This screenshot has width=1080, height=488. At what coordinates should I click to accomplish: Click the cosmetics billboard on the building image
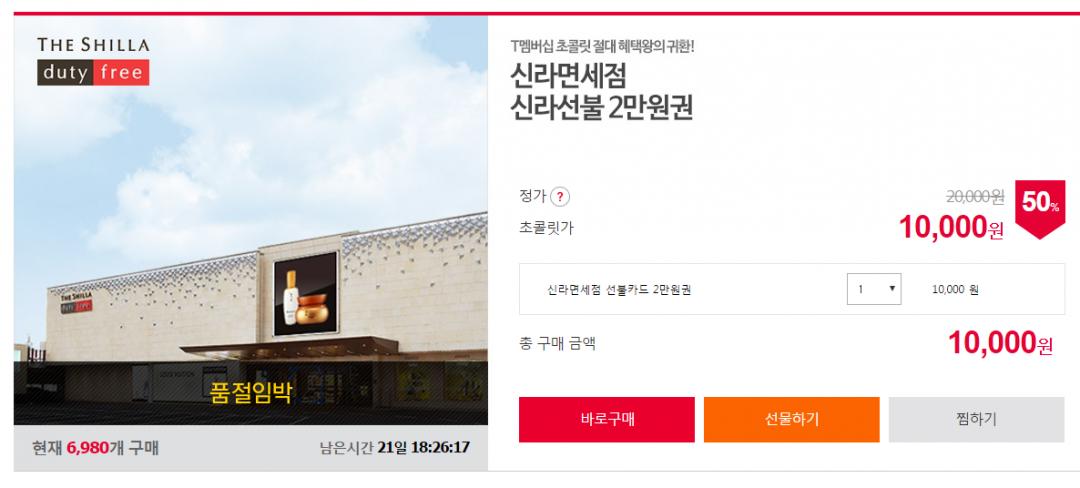[x=306, y=294]
